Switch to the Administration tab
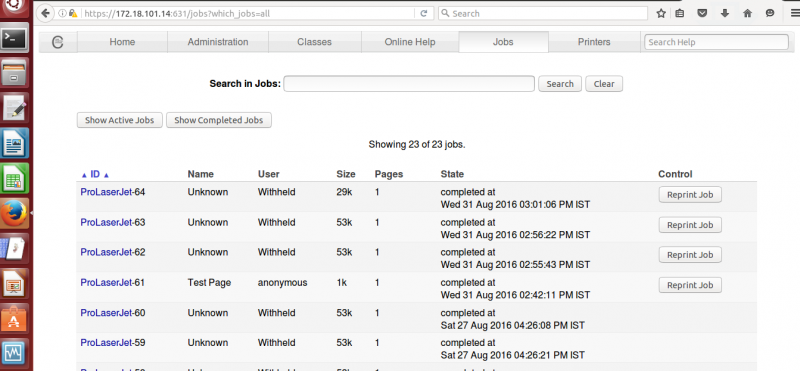800x371 pixels. click(x=218, y=42)
